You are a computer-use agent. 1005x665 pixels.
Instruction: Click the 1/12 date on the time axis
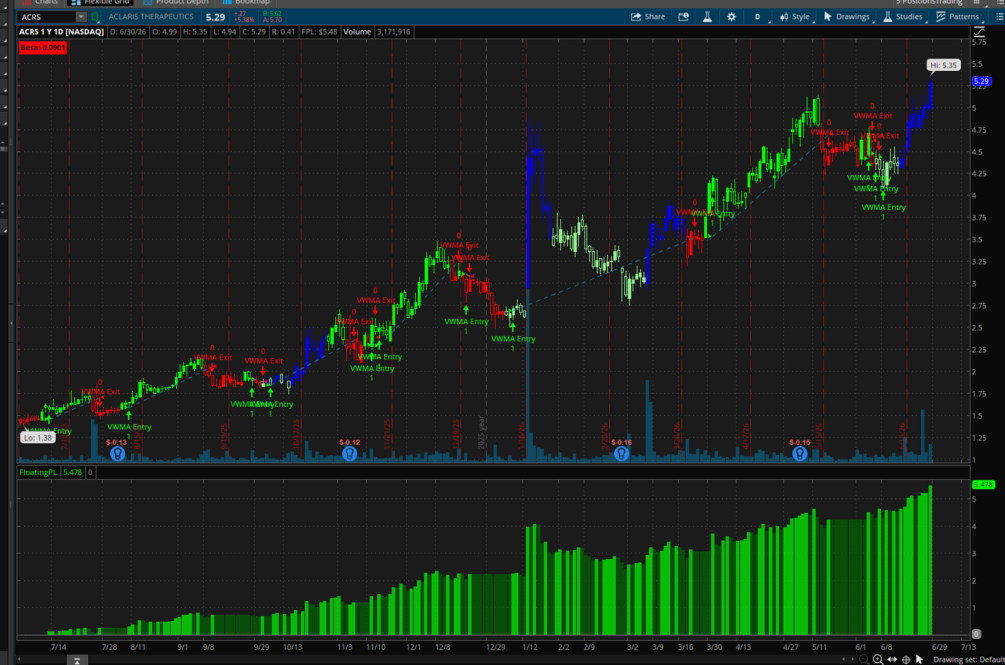click(x=529, y=647)
